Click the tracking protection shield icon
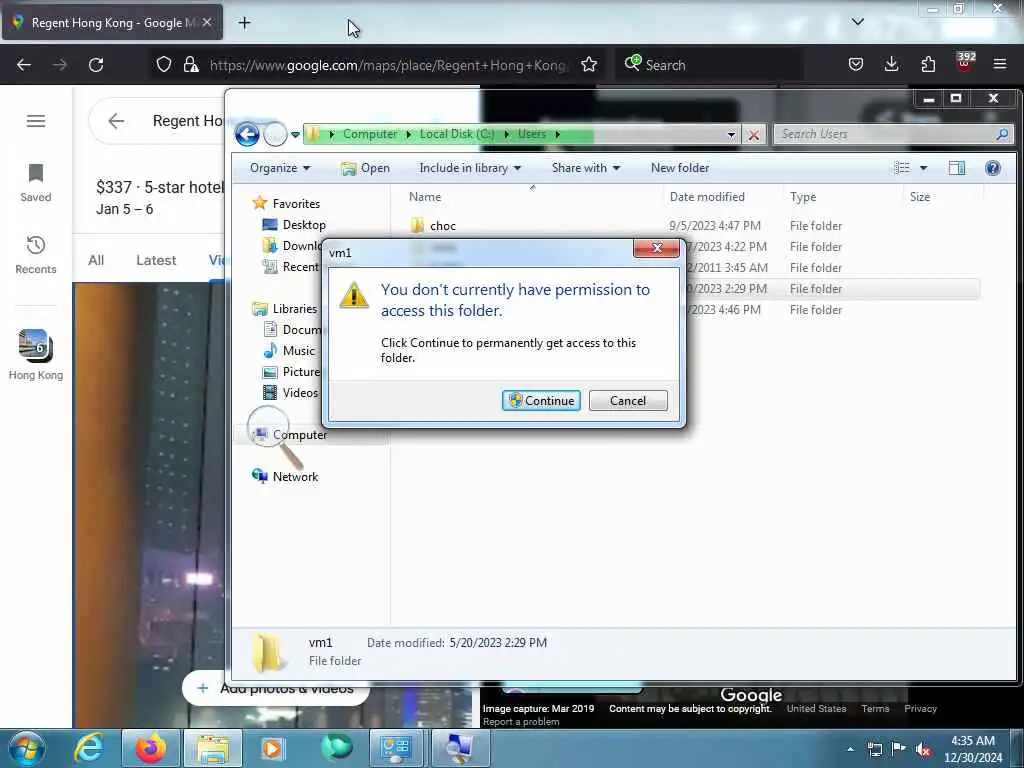The image size is (1024, 768). tap(164, 65)
